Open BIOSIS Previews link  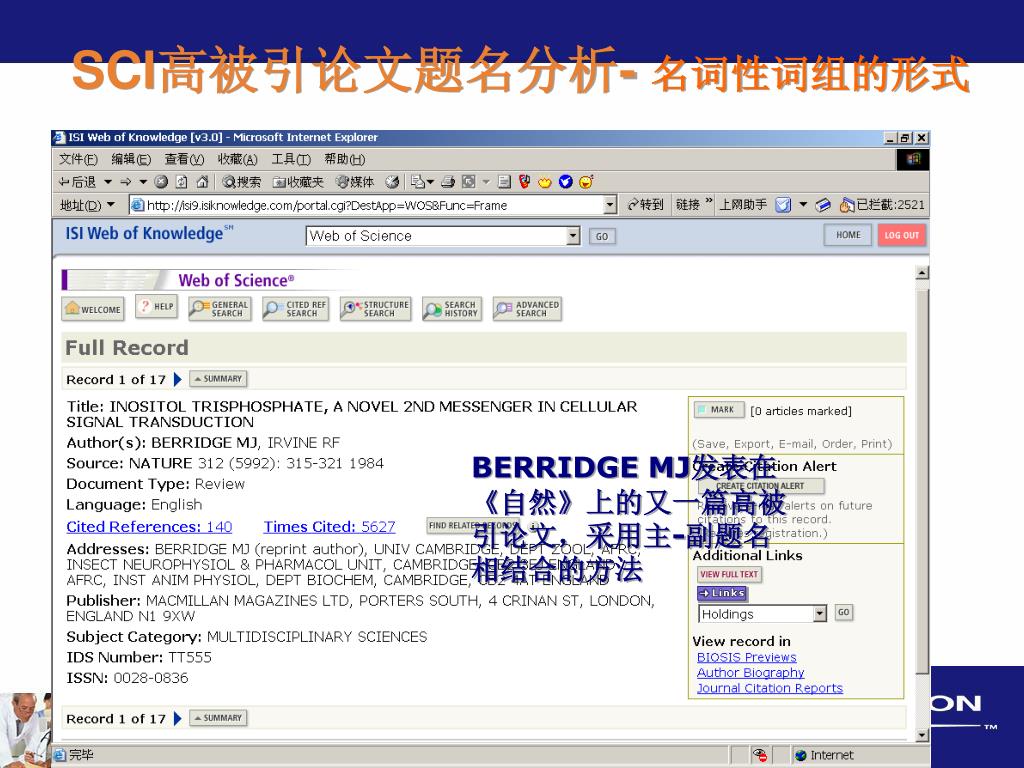coord(746,657)
